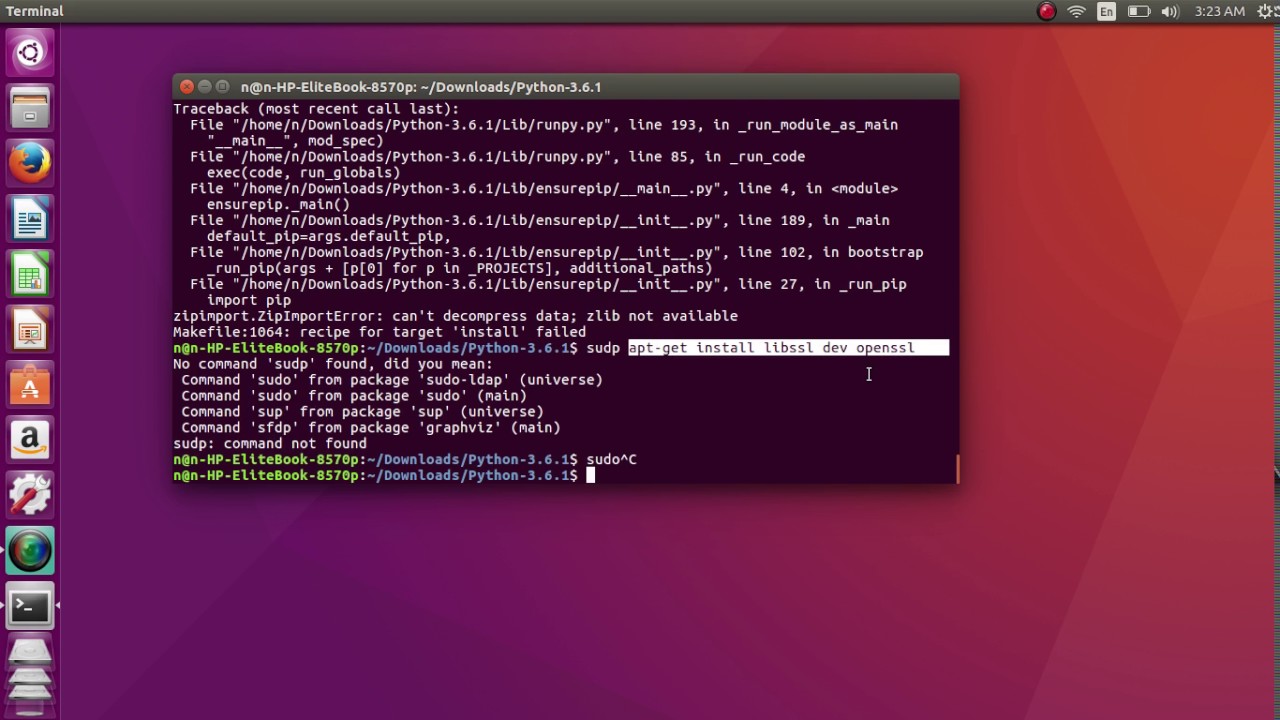Click 'Traceback (most recent call last):' line
Image resolution: width=1280 pixels, height=720 pixels.
pos(316,109)
